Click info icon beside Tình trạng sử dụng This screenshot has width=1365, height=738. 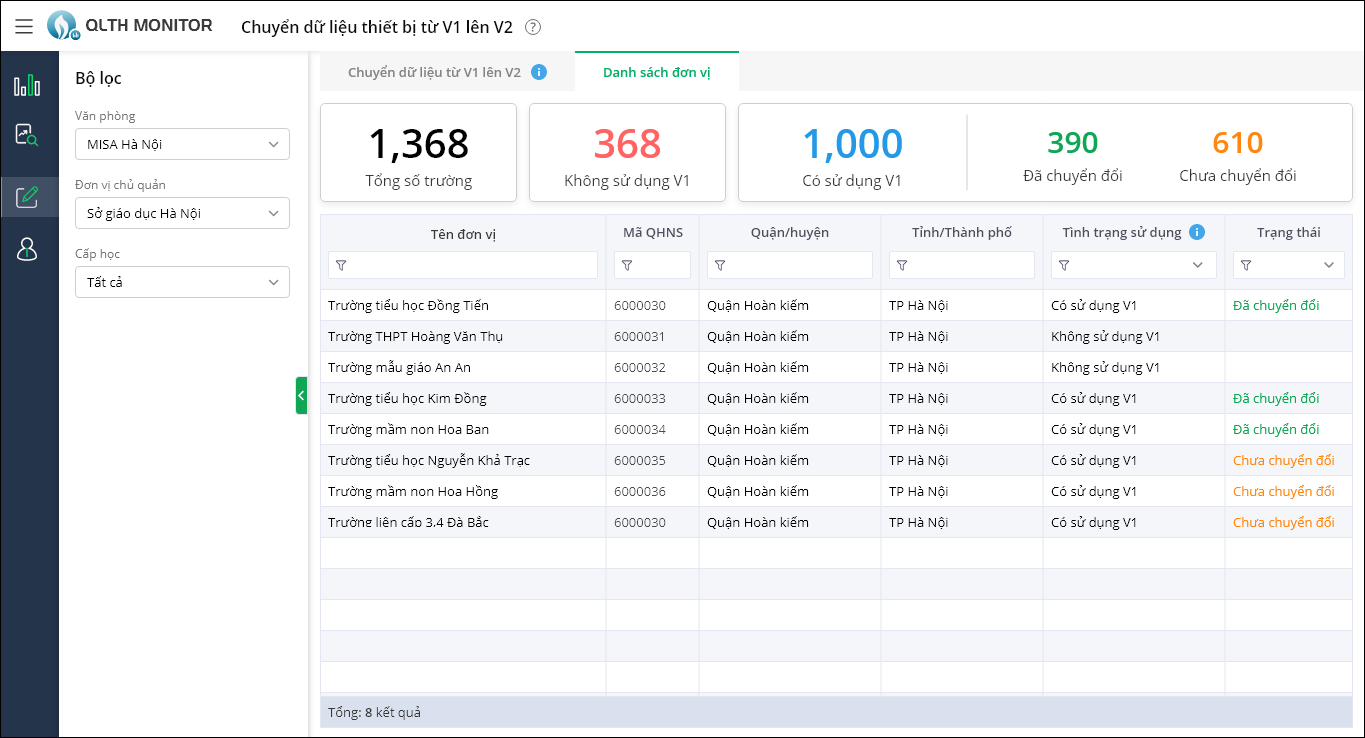coord(1197,232)
